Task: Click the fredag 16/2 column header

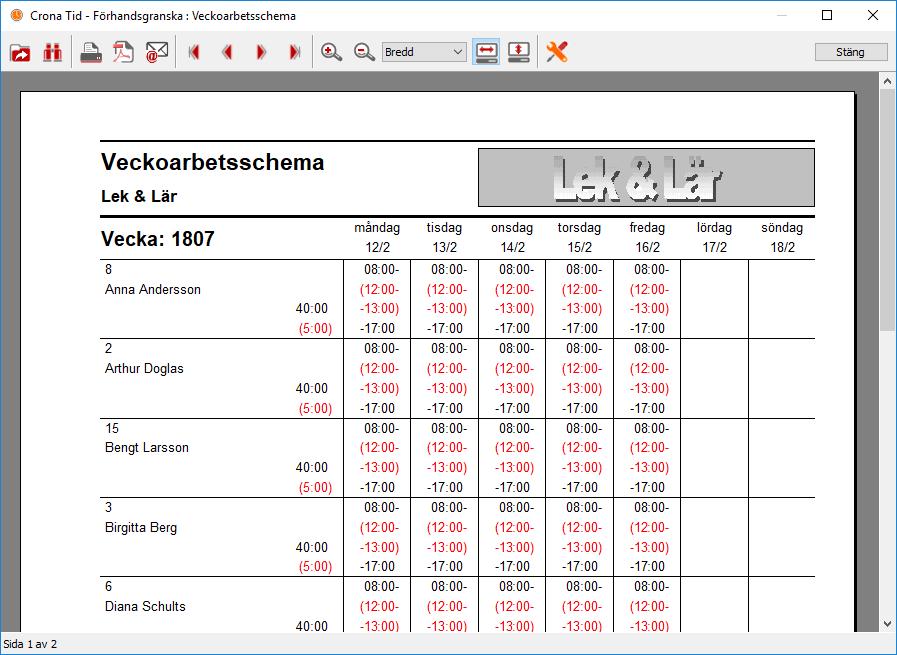Action: click(647, 237)
